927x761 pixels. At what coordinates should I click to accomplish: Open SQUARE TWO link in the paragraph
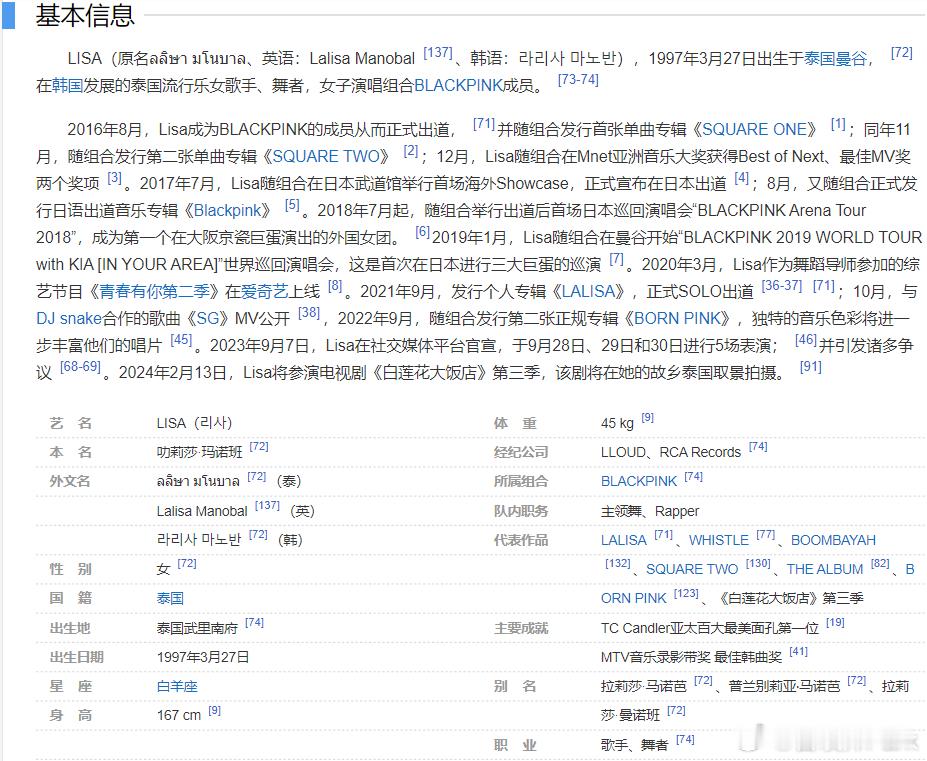coord(325,157)
